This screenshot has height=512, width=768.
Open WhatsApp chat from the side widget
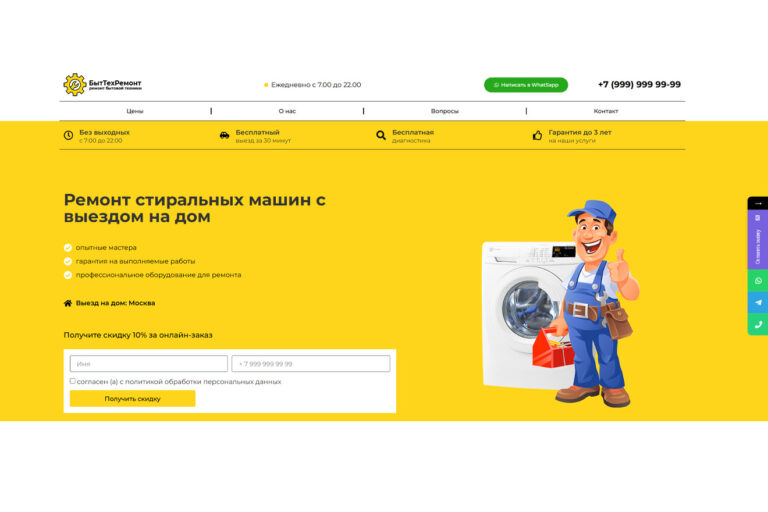758,281
